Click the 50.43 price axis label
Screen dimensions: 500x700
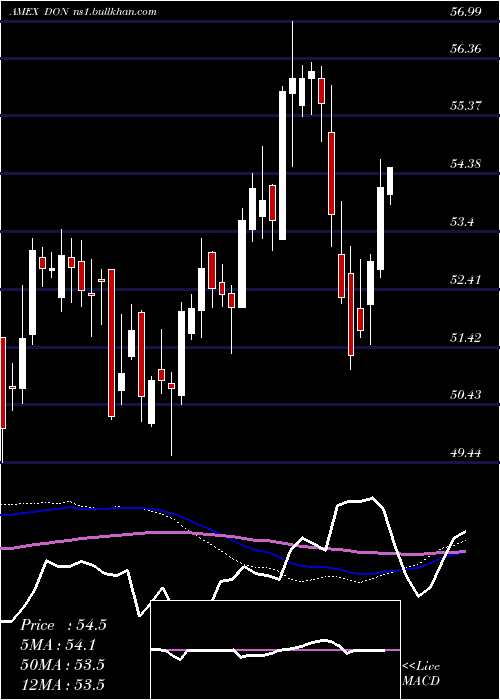tap(466, 395)
